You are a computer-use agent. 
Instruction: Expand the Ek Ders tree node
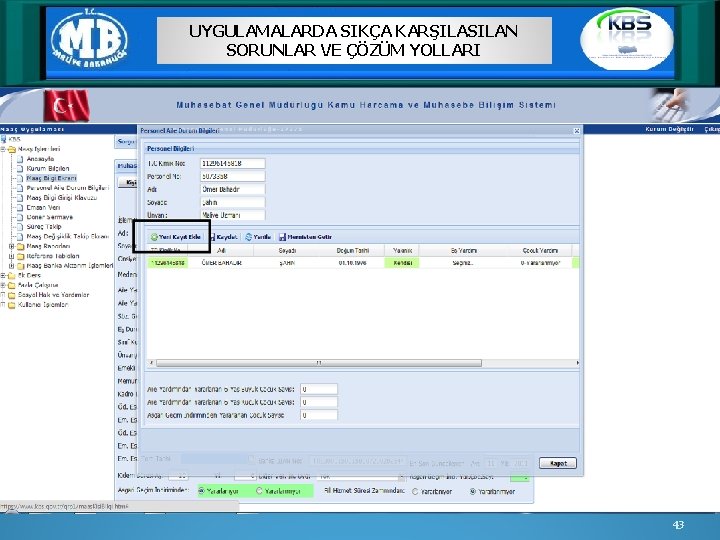(3, 276)
